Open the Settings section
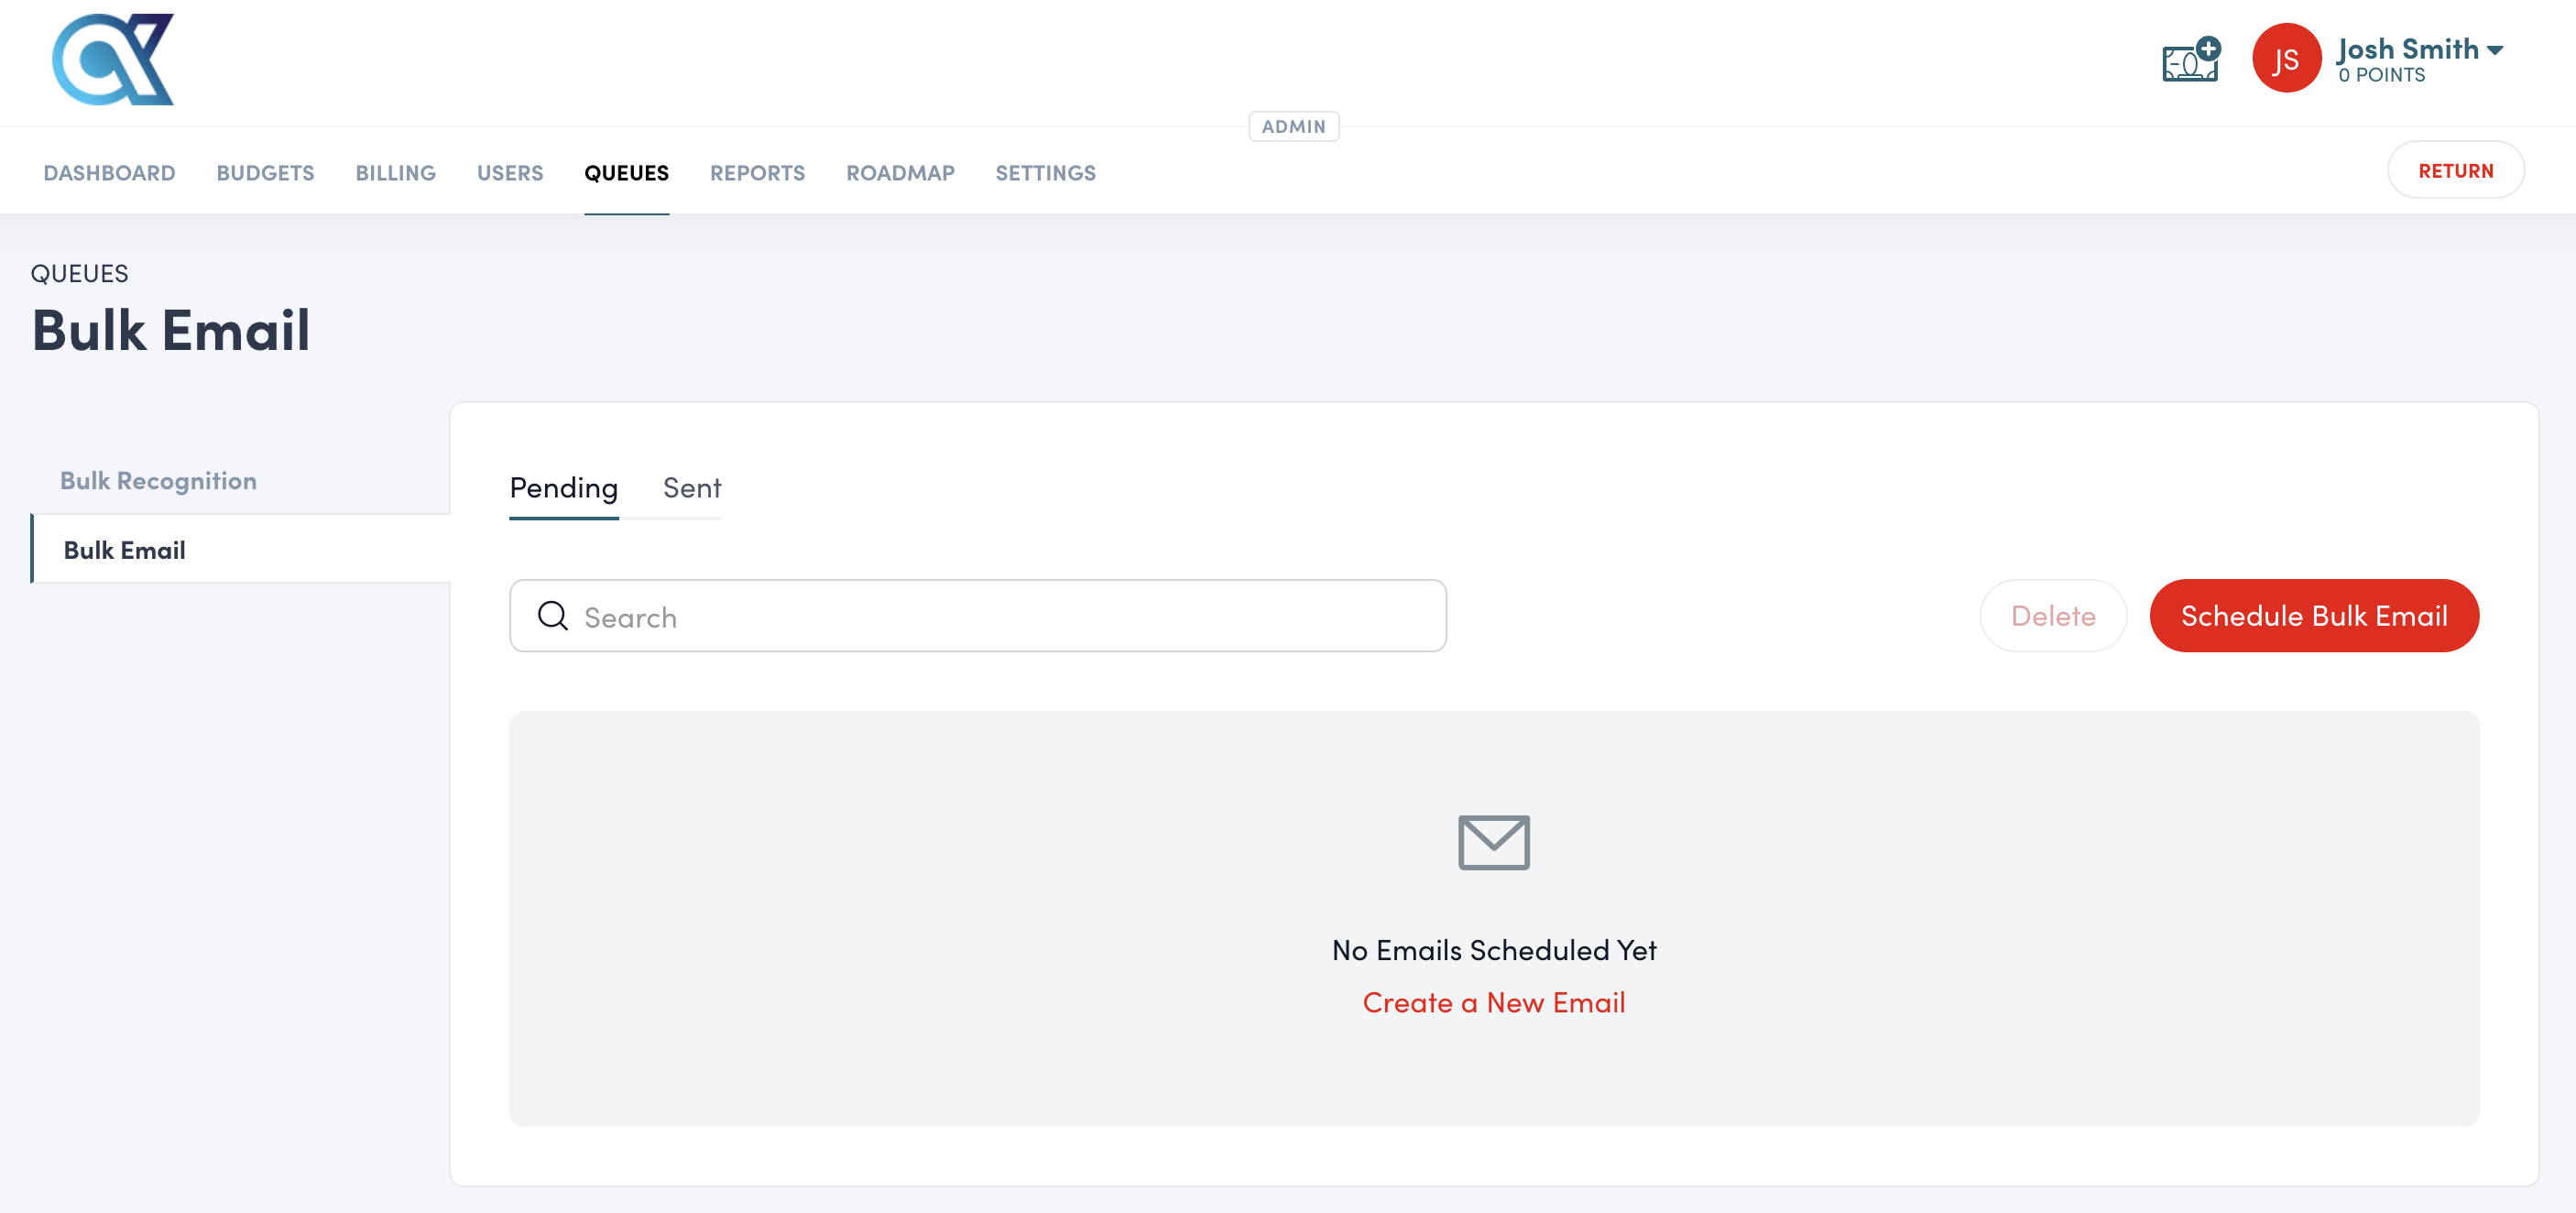 (x=1045, y=172)
